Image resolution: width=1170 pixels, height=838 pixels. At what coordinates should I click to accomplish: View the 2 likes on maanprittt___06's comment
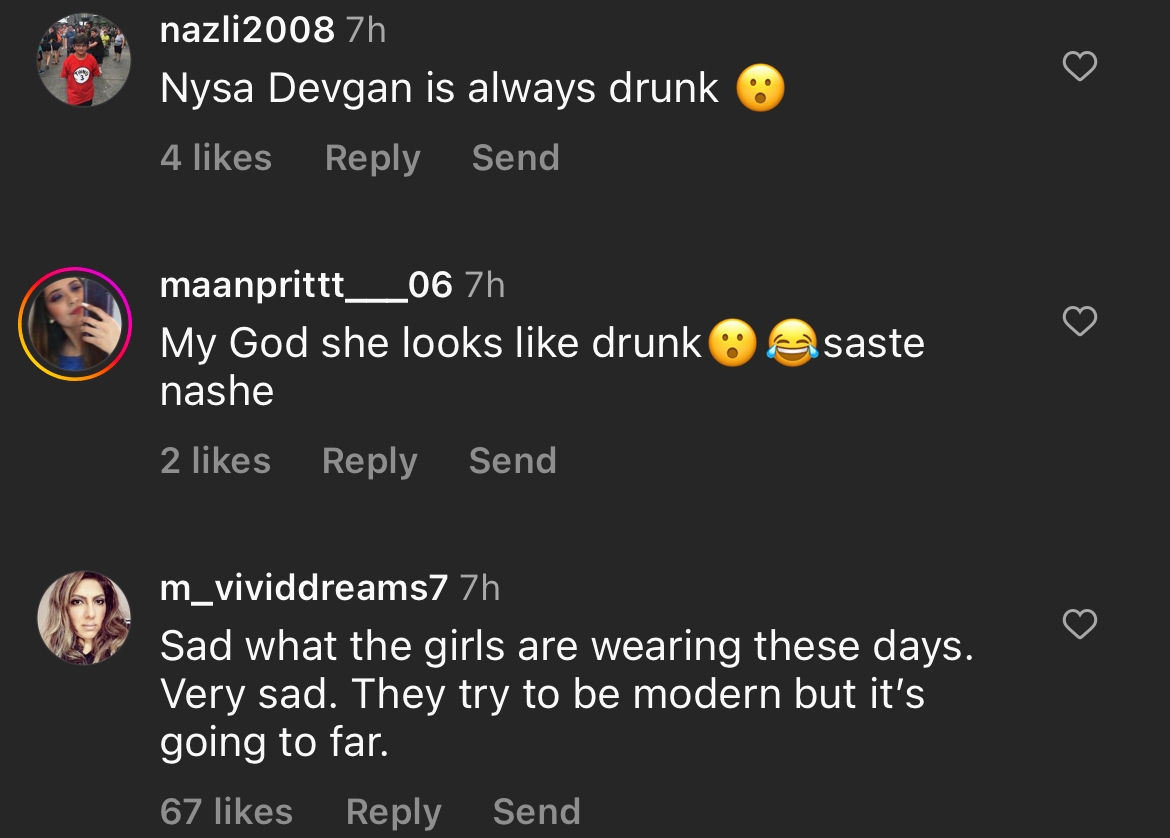215,461
